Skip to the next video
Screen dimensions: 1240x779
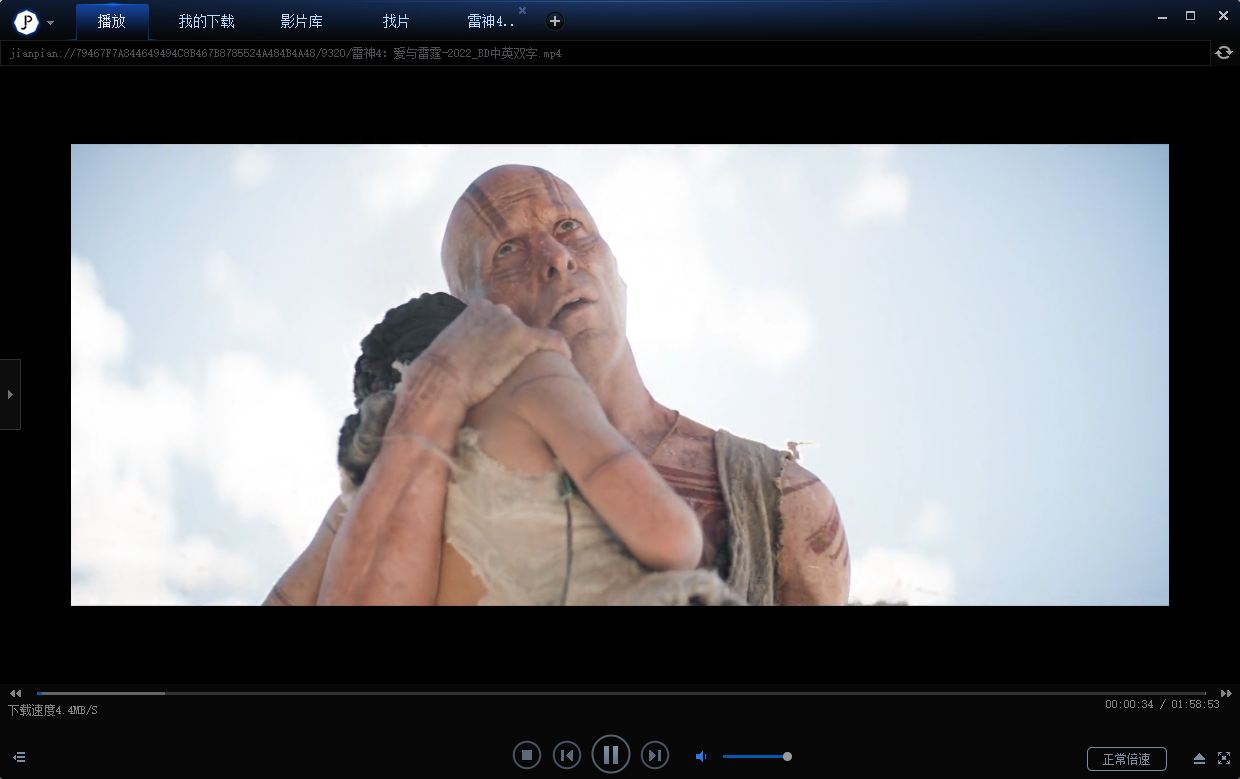coord(654,755)
